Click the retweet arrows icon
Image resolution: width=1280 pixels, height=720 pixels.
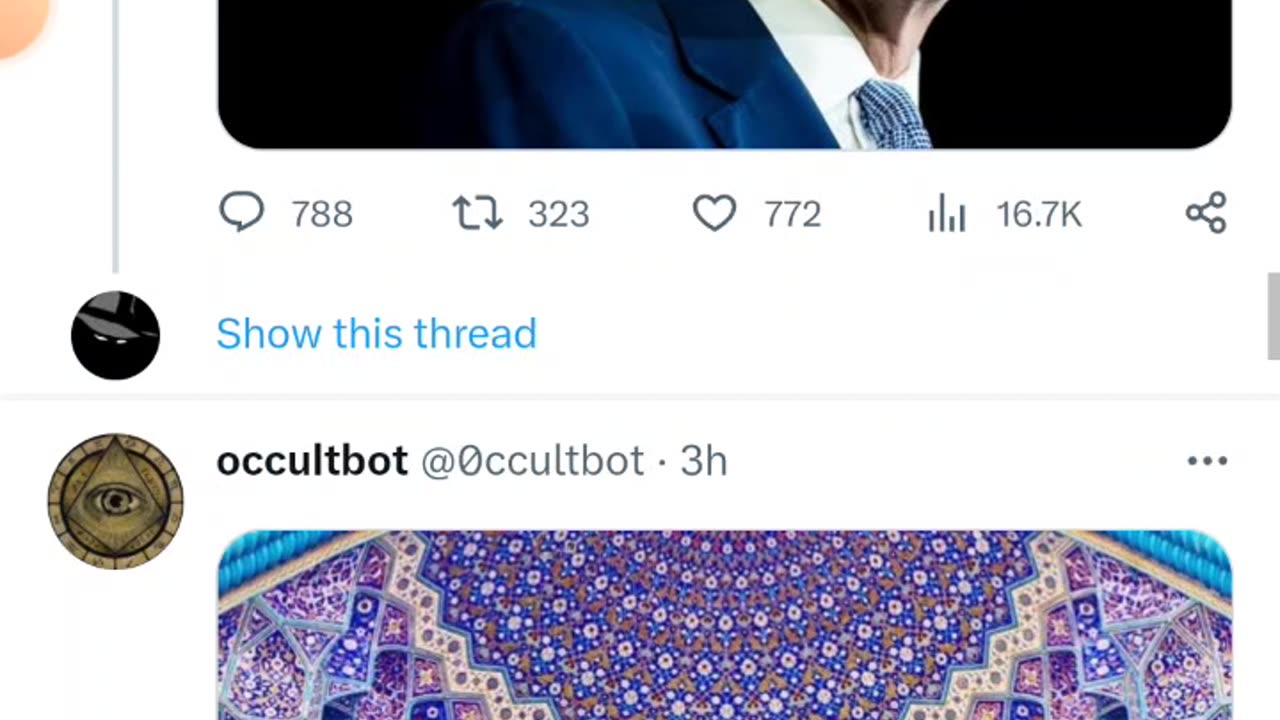tap(477, 213)
